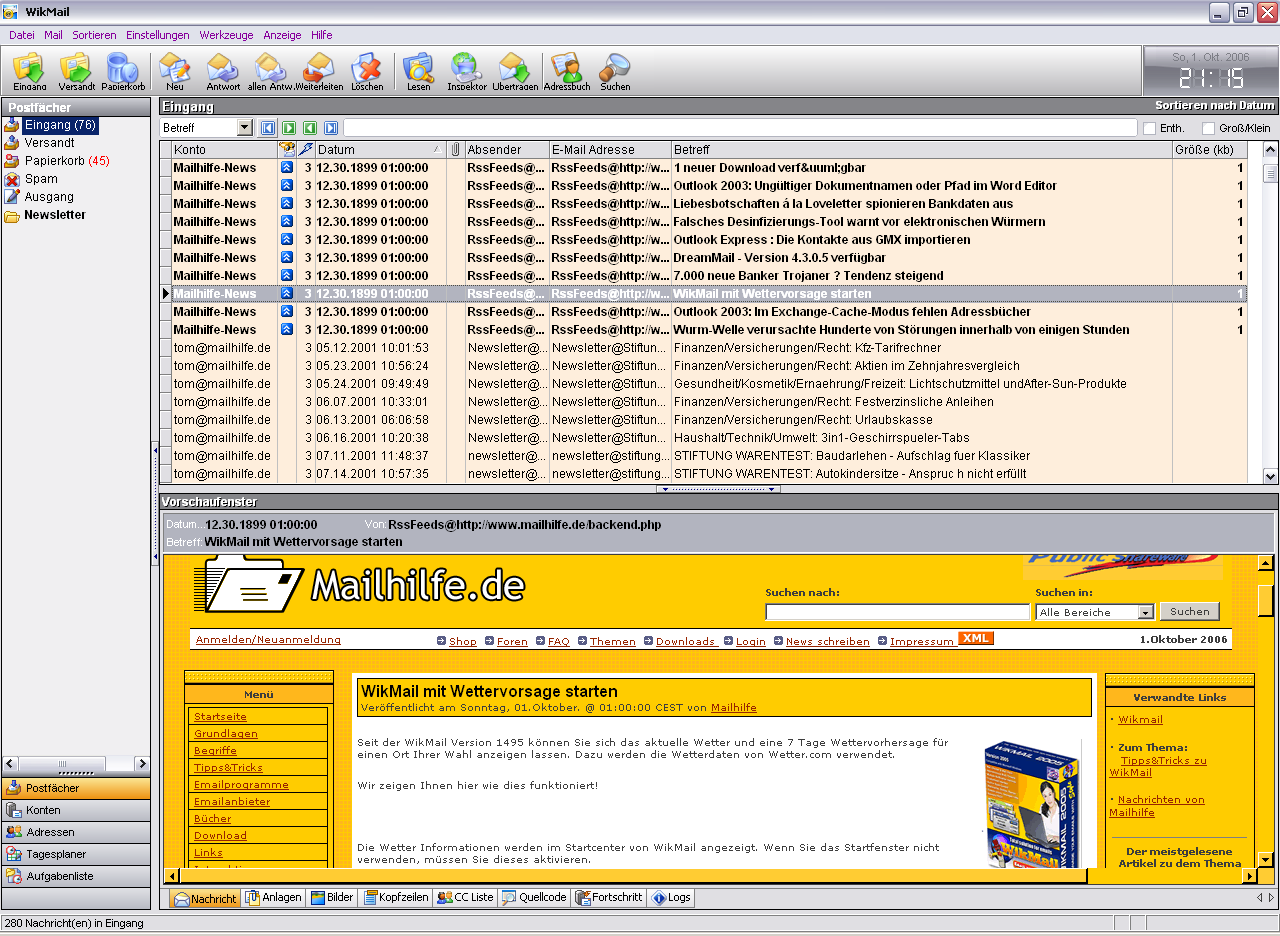Viewport: 1280px width, 936px height.
Task: Open the Adressen sidebar panel
Action: pos(75,832)
